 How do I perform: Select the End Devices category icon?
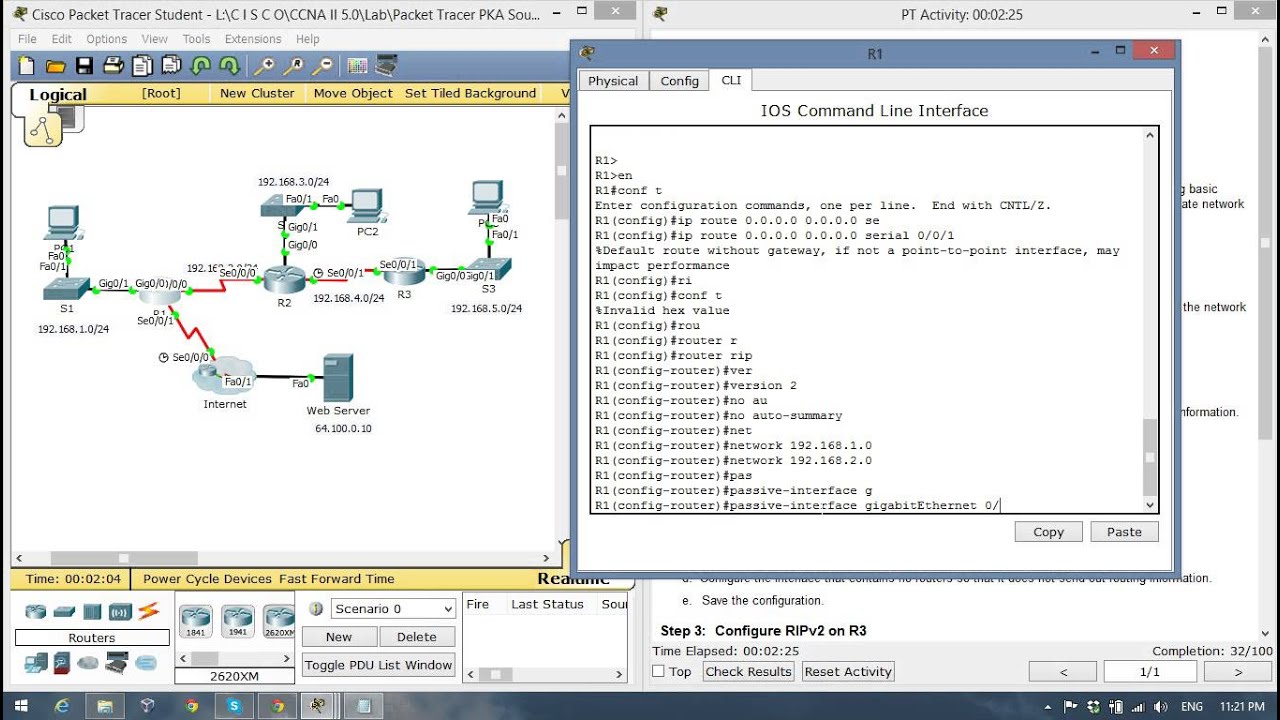[36, 662]
